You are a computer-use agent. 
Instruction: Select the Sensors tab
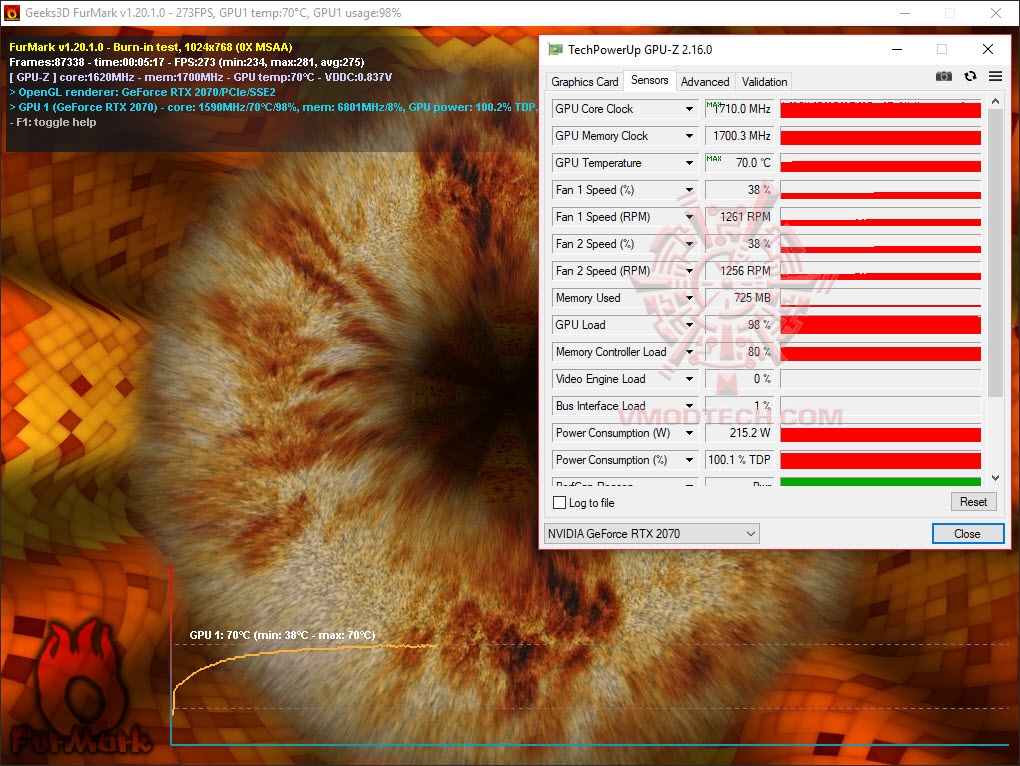[649, 80]
